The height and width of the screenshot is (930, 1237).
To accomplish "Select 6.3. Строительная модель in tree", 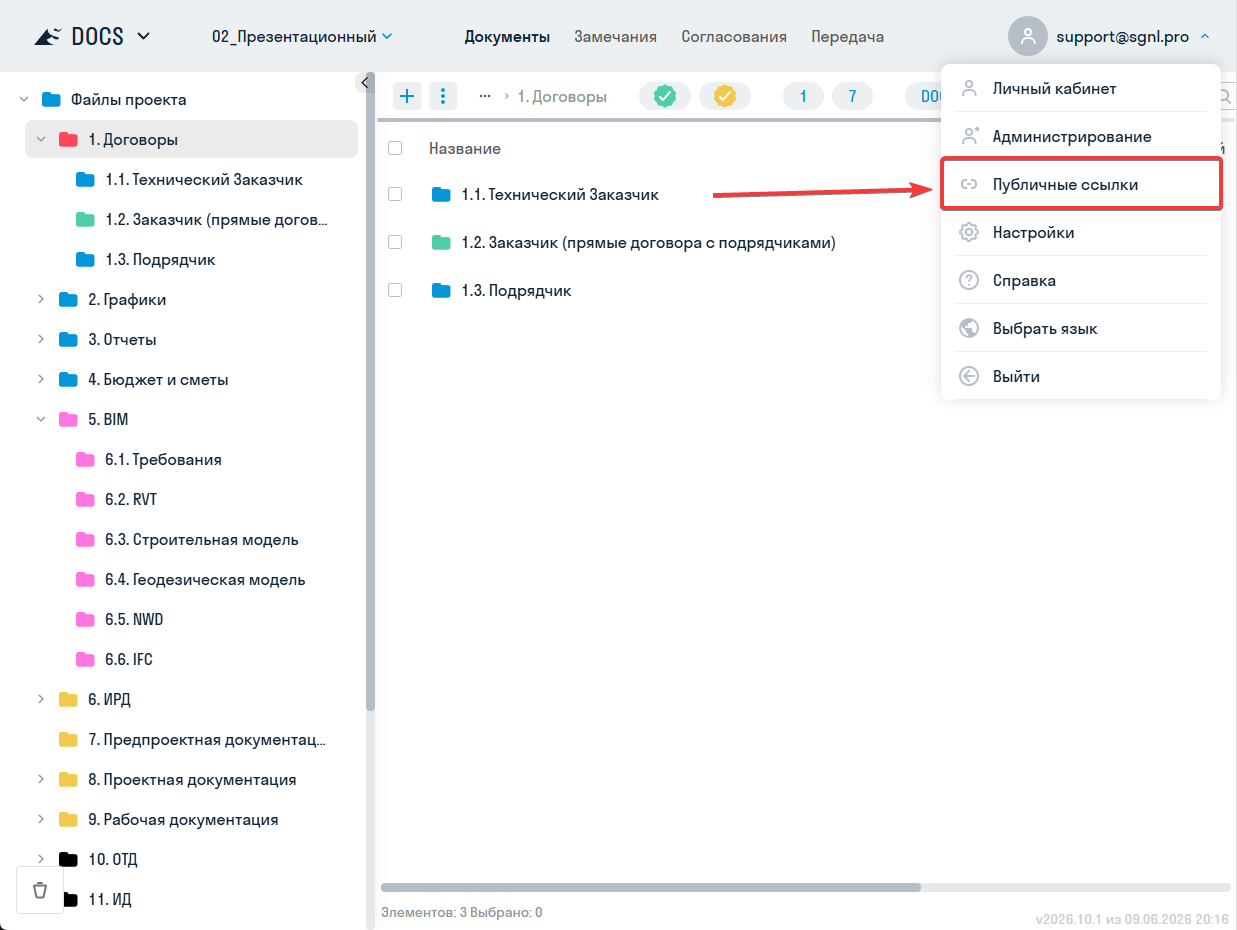I will pyautogui.click(x=201, y=540).
